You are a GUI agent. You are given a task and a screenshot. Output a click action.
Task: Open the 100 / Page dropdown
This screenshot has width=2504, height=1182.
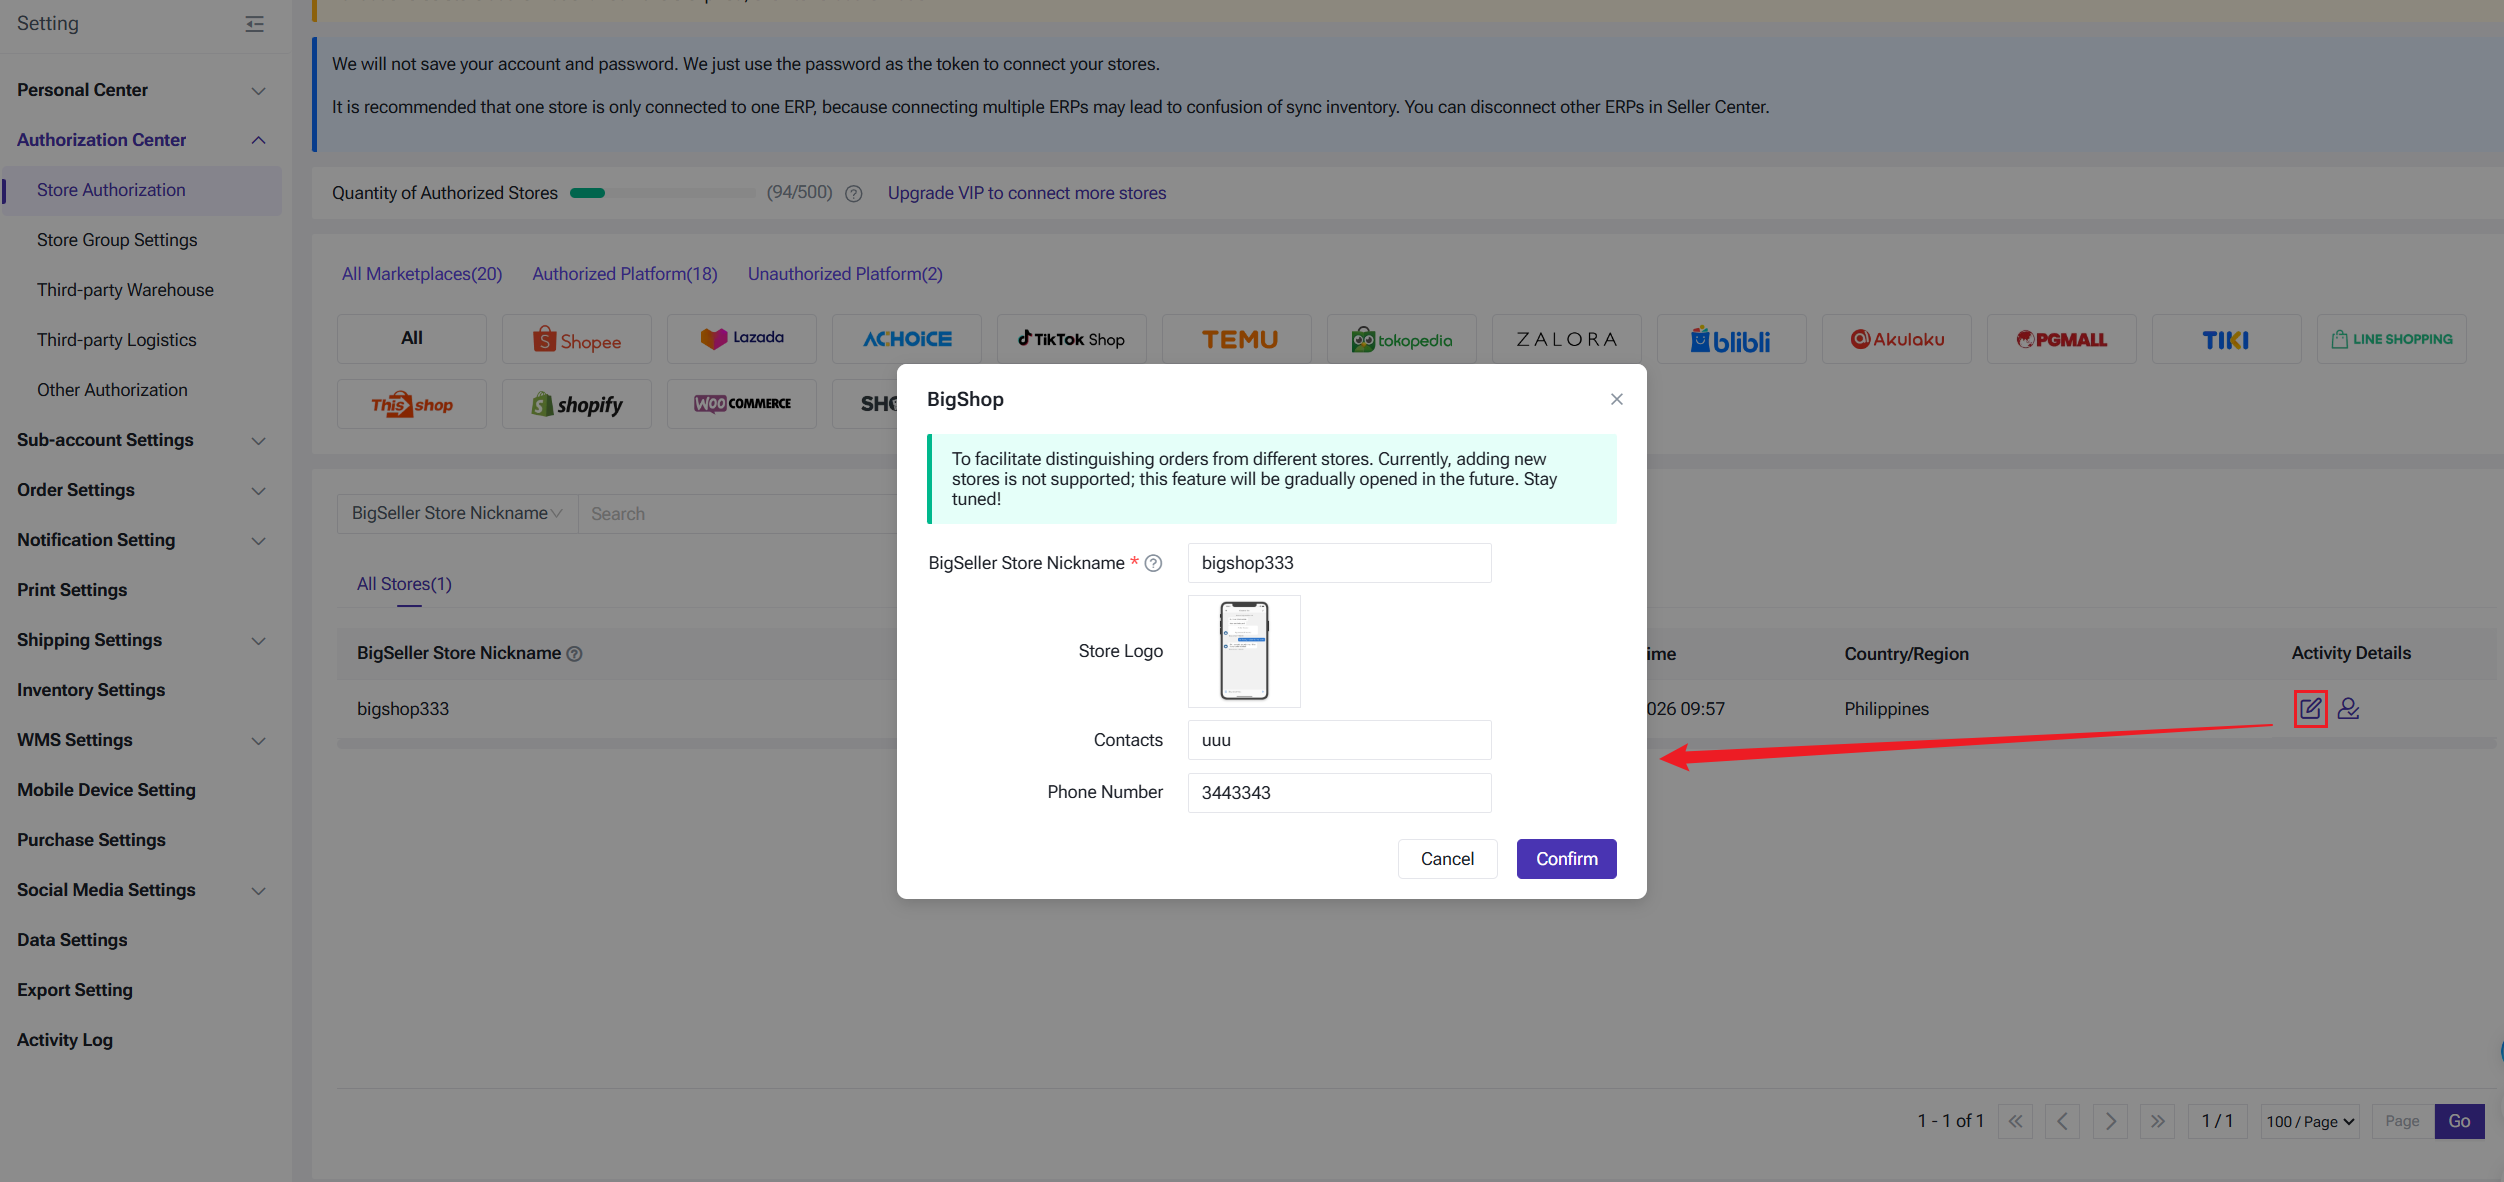[x=2309, y=1121]
